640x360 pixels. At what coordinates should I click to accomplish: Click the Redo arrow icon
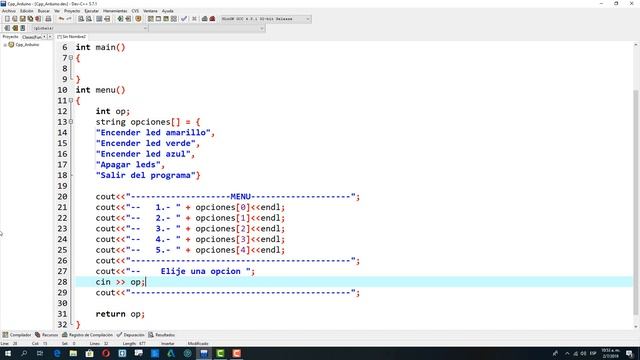pos(69,19)
